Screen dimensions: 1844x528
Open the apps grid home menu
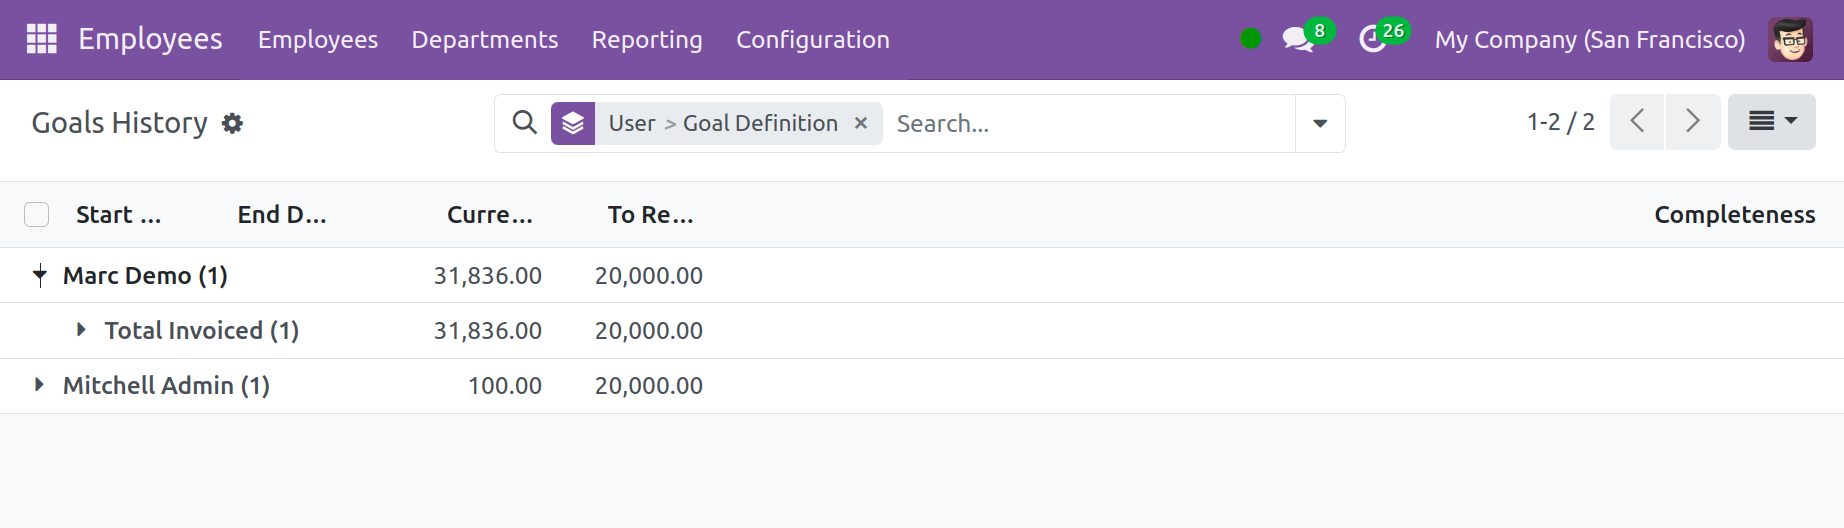point(41,39)
